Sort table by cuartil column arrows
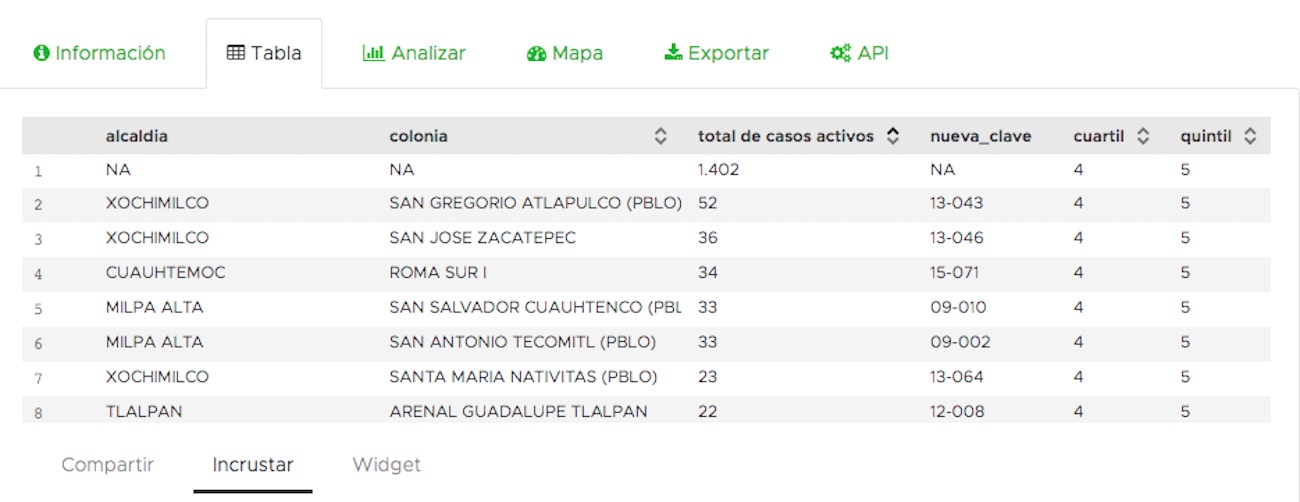Screen dimensions: 1300x502 point(1143,137)
